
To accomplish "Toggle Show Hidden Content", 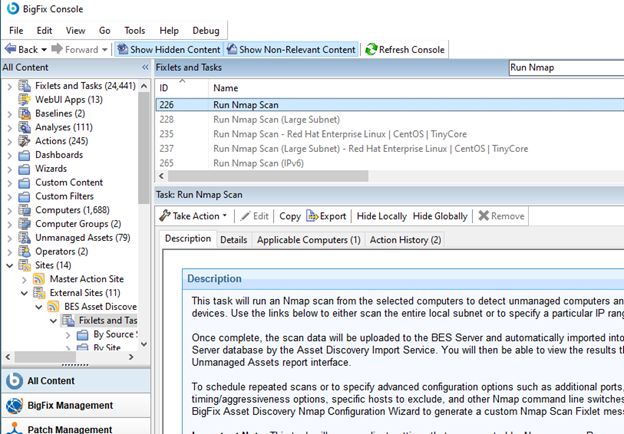I will [168, 49].
